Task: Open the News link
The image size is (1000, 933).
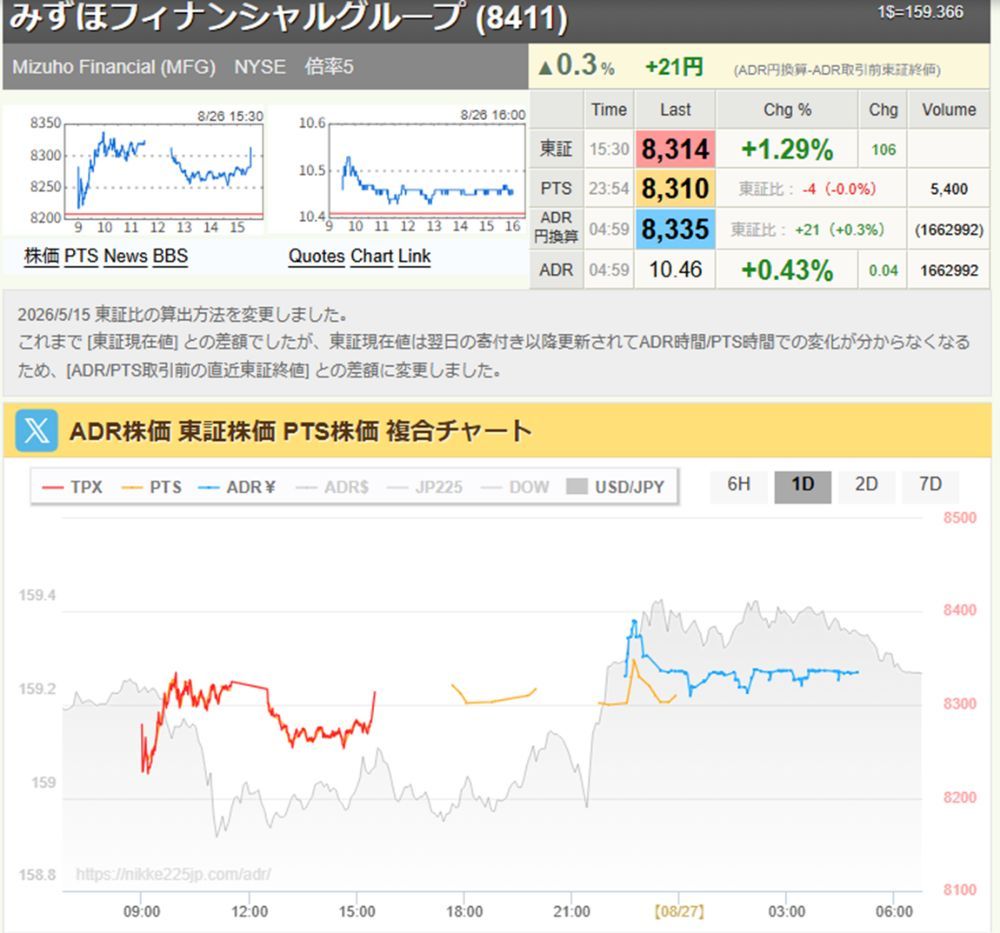Action: (126, 256)
